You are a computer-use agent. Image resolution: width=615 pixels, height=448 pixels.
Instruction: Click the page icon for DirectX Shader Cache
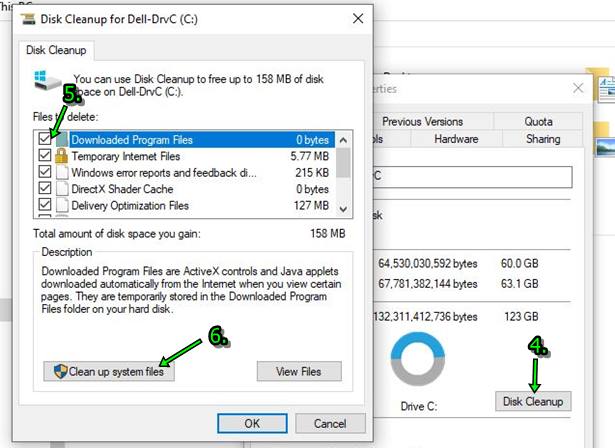(62, 189)
